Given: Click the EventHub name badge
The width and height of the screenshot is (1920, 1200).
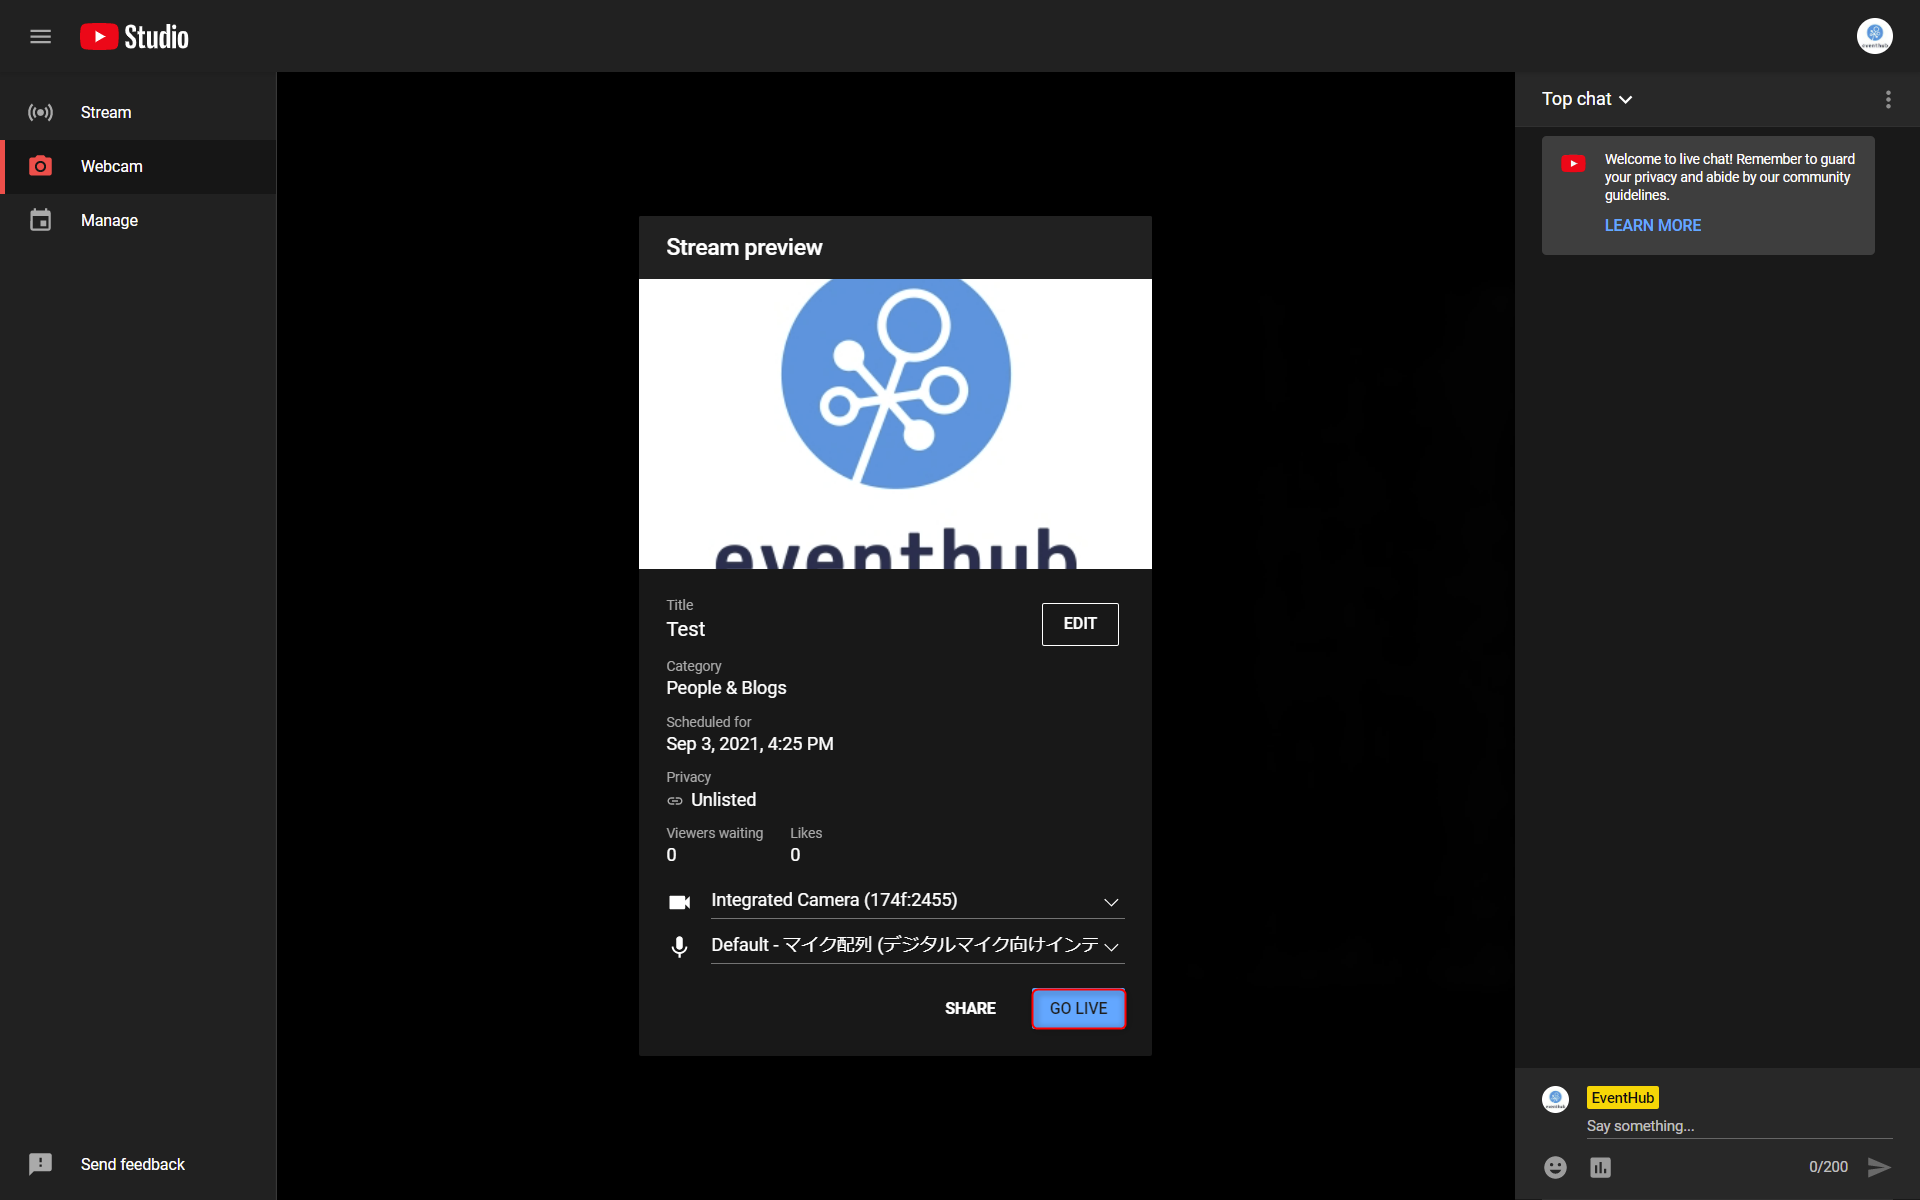Looking at the screenshot, I should (x=1622, y=1098).
